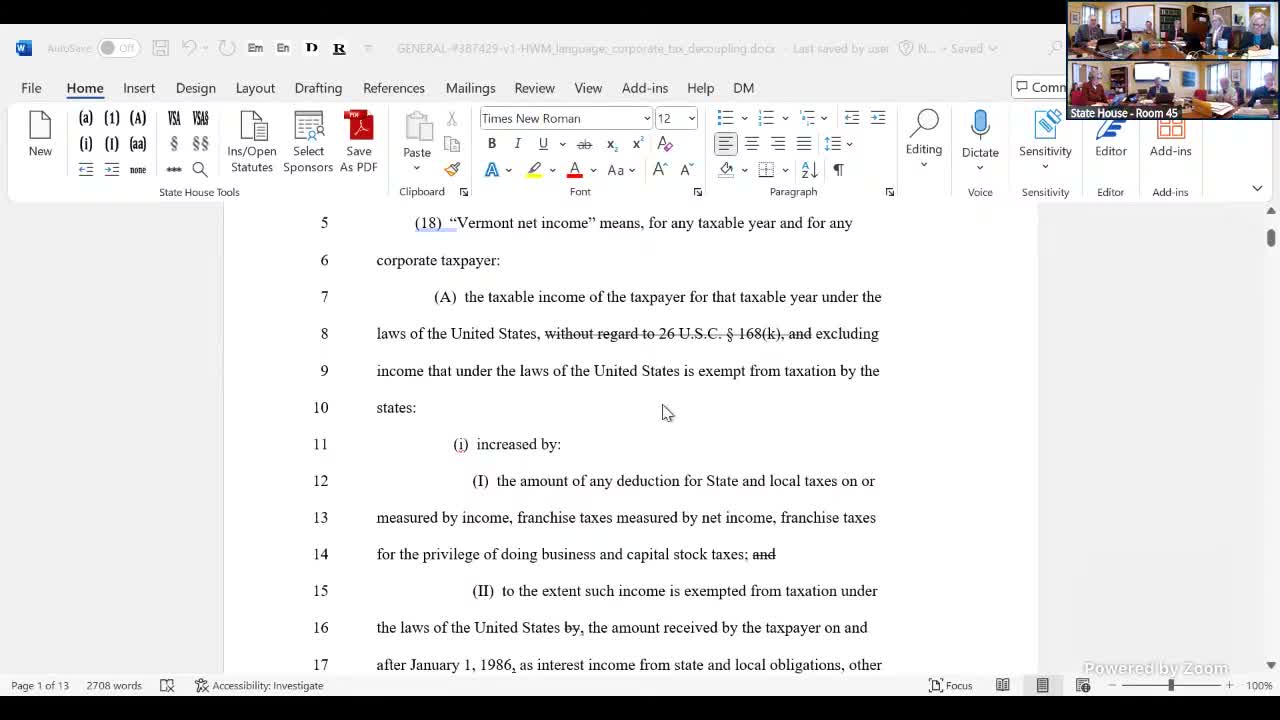This screenshot has width=1280, height=720.
Task: Click the Focus button in status bar
Action: (x=950, y=685)
